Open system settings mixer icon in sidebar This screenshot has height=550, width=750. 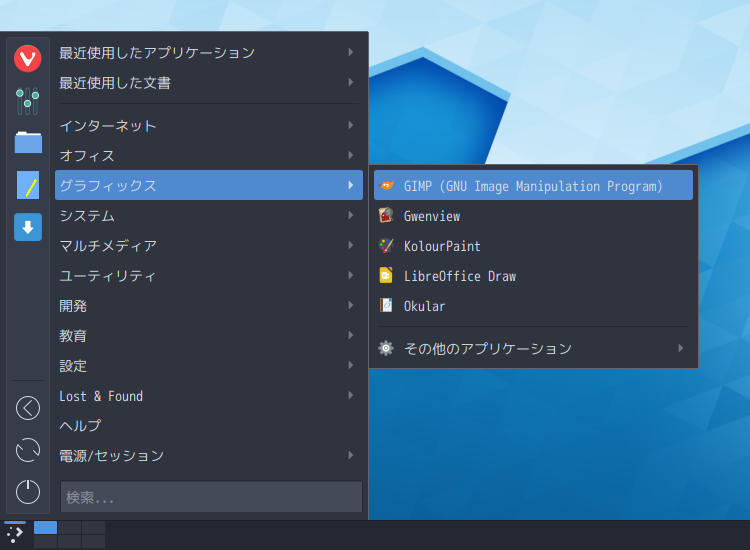tap(28, 101)
